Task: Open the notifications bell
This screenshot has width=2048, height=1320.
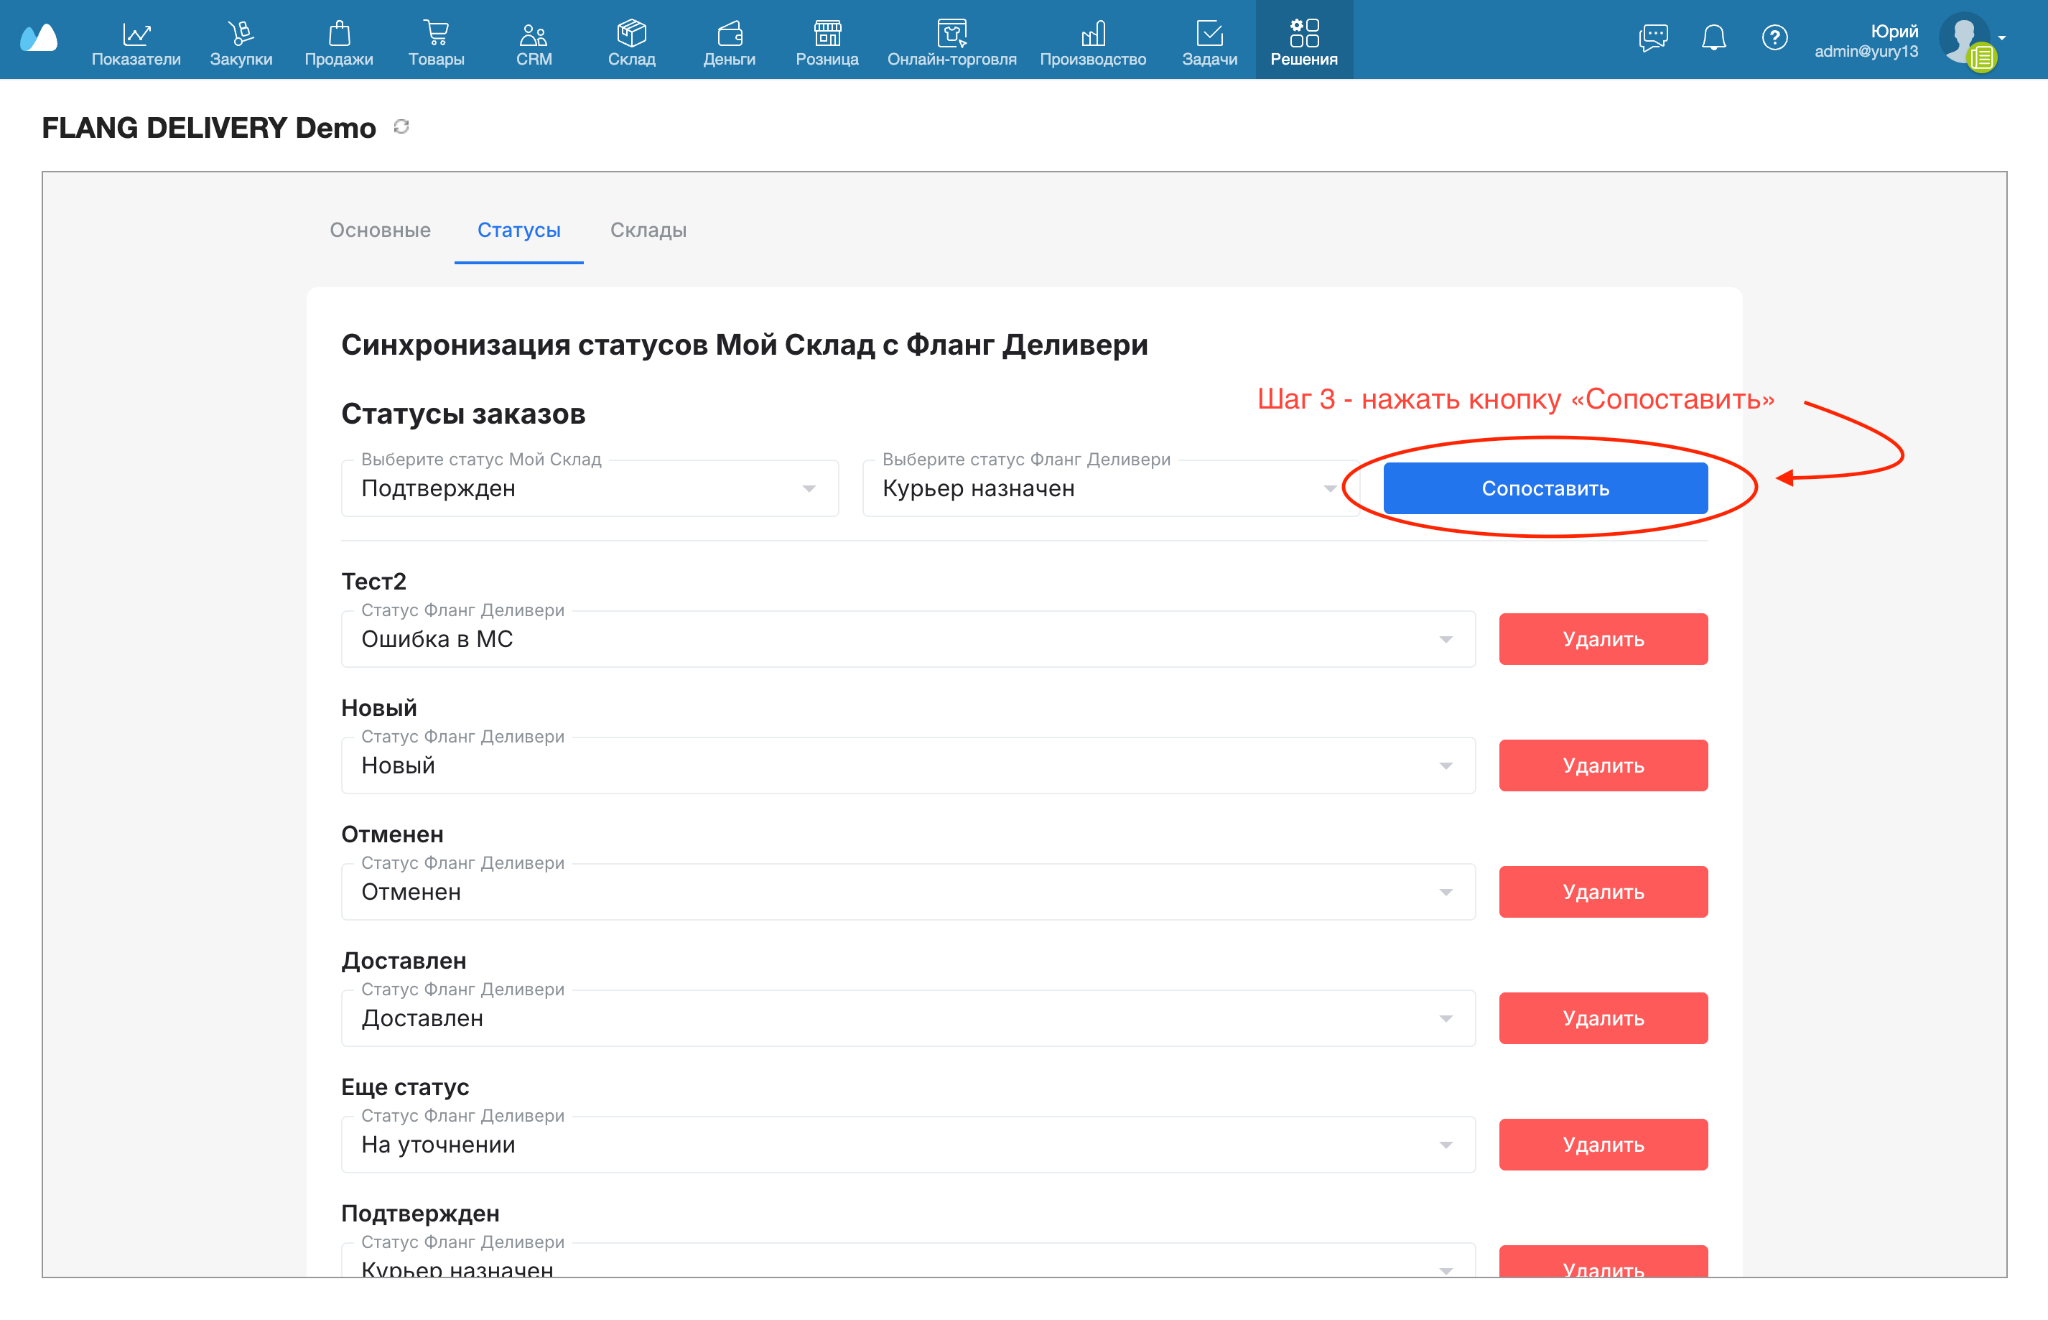Action: pos(1714,38)
